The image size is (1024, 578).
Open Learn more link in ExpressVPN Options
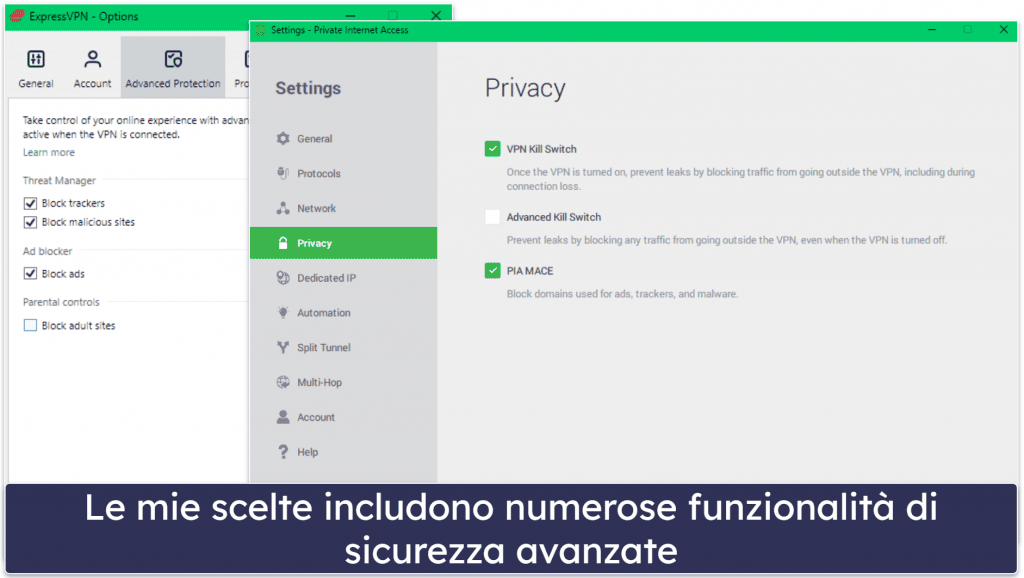point(49,152)
